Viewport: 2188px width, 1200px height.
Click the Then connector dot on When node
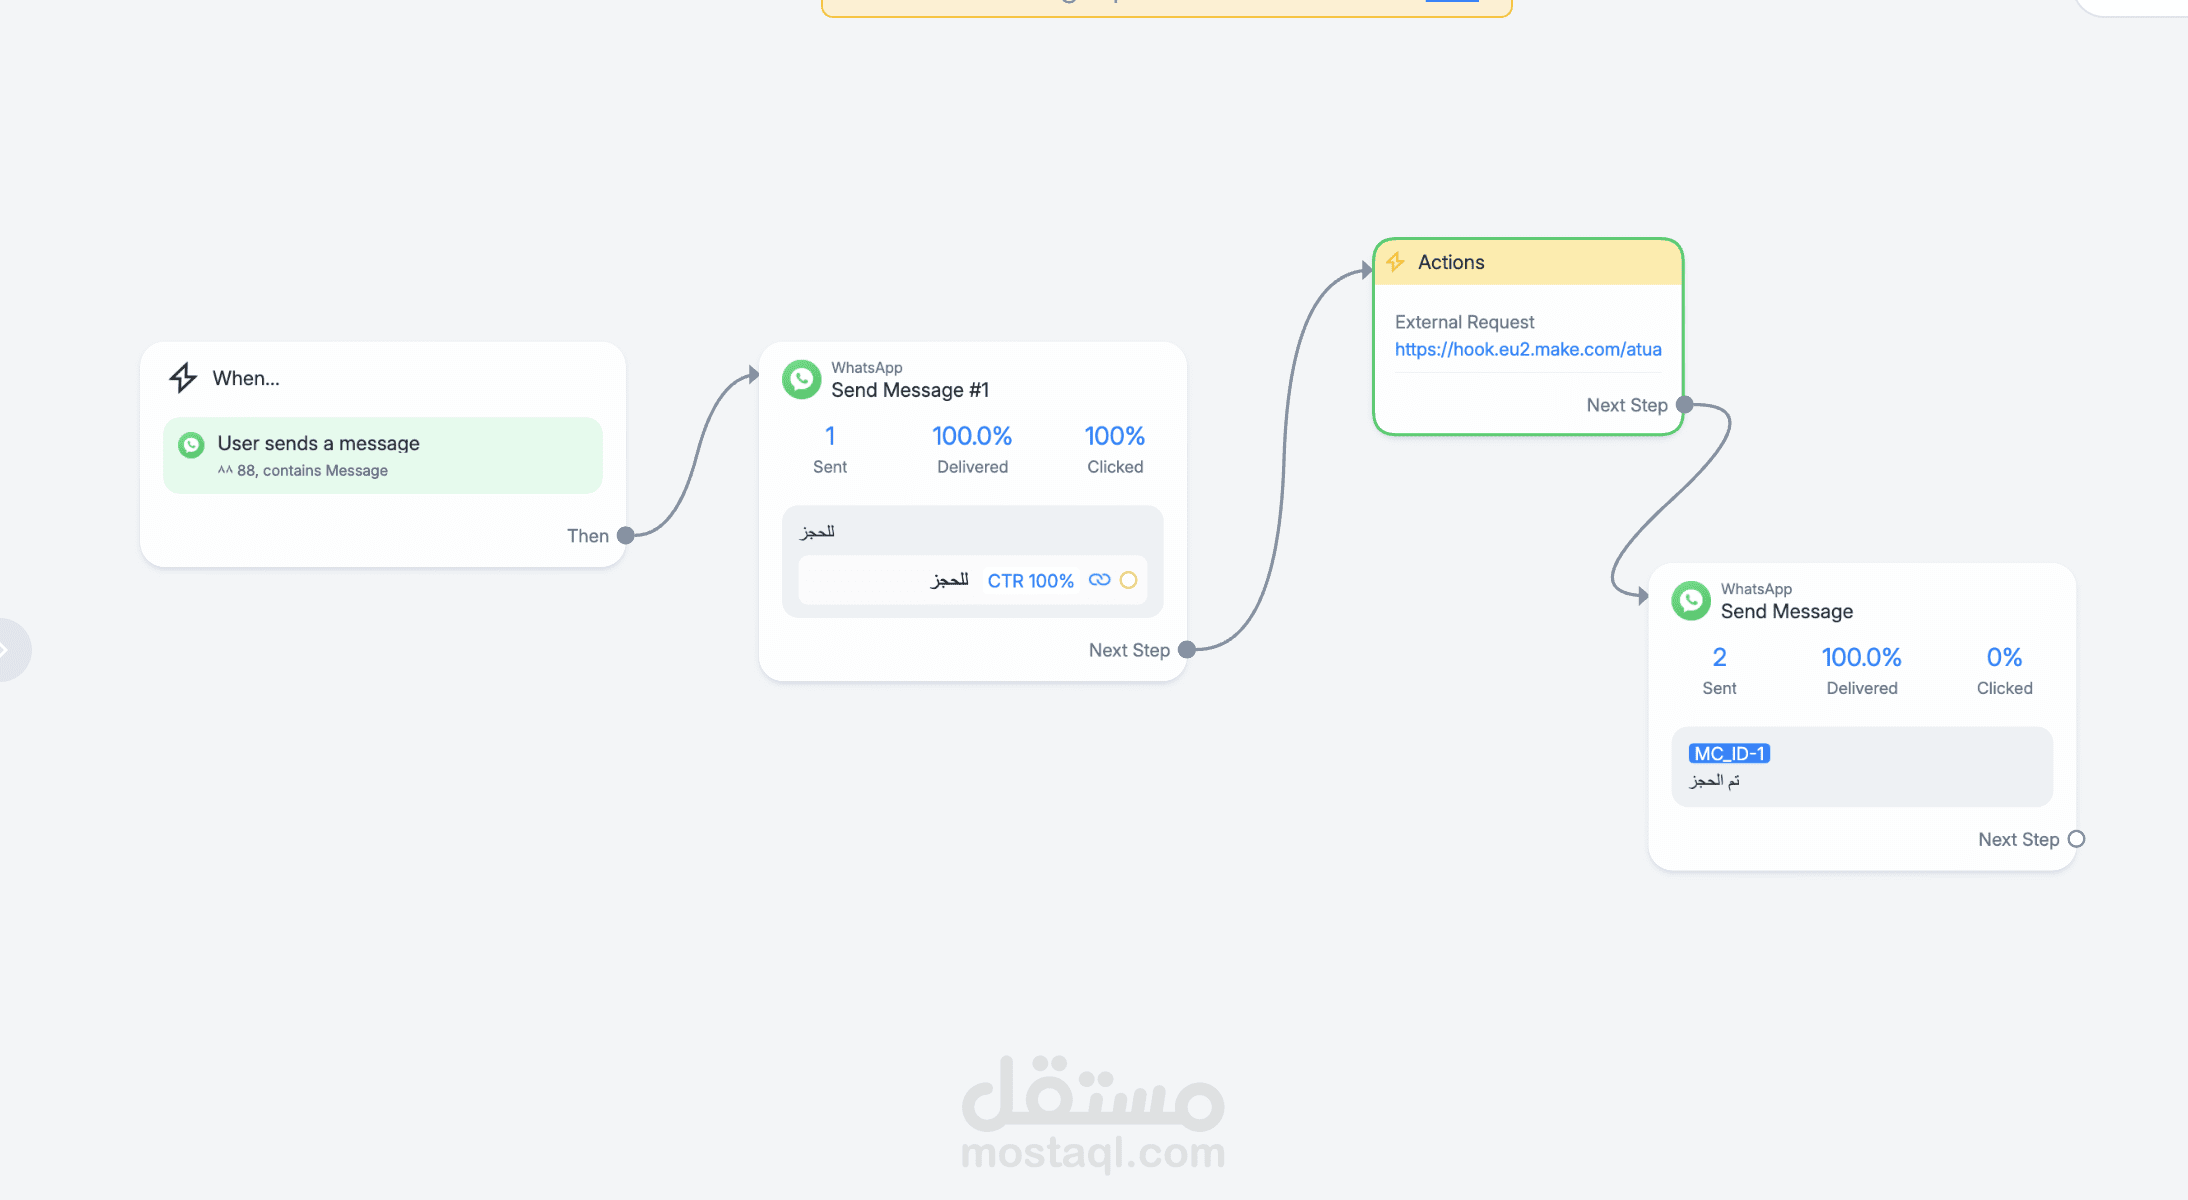pos(626,535)
